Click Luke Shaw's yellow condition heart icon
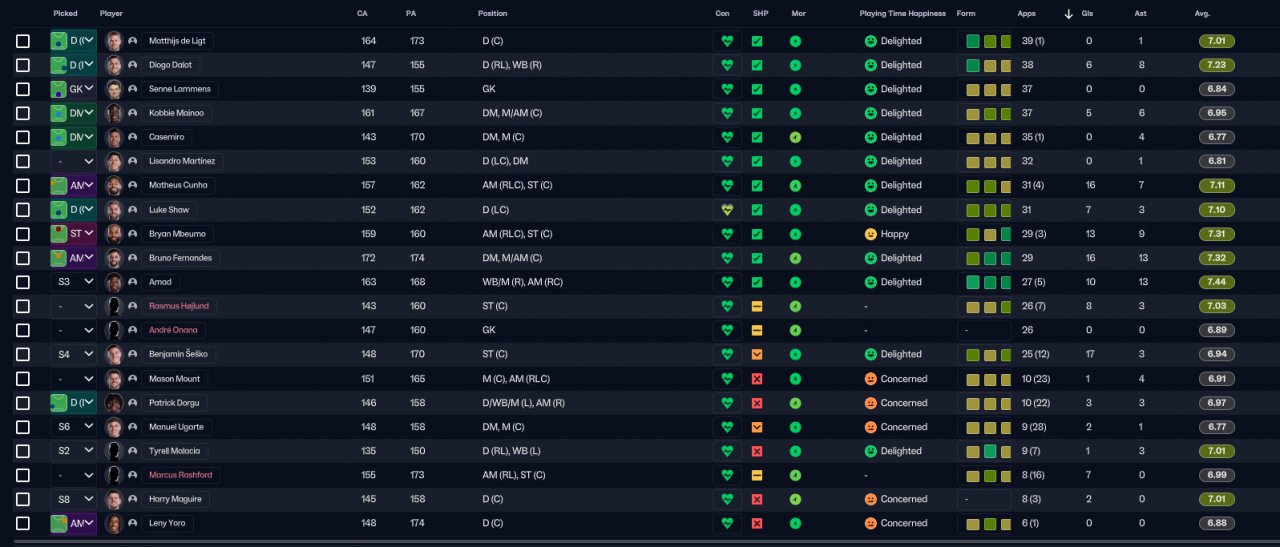Image resolution: width=1280 pixels, height=547 pixels. 728,210
